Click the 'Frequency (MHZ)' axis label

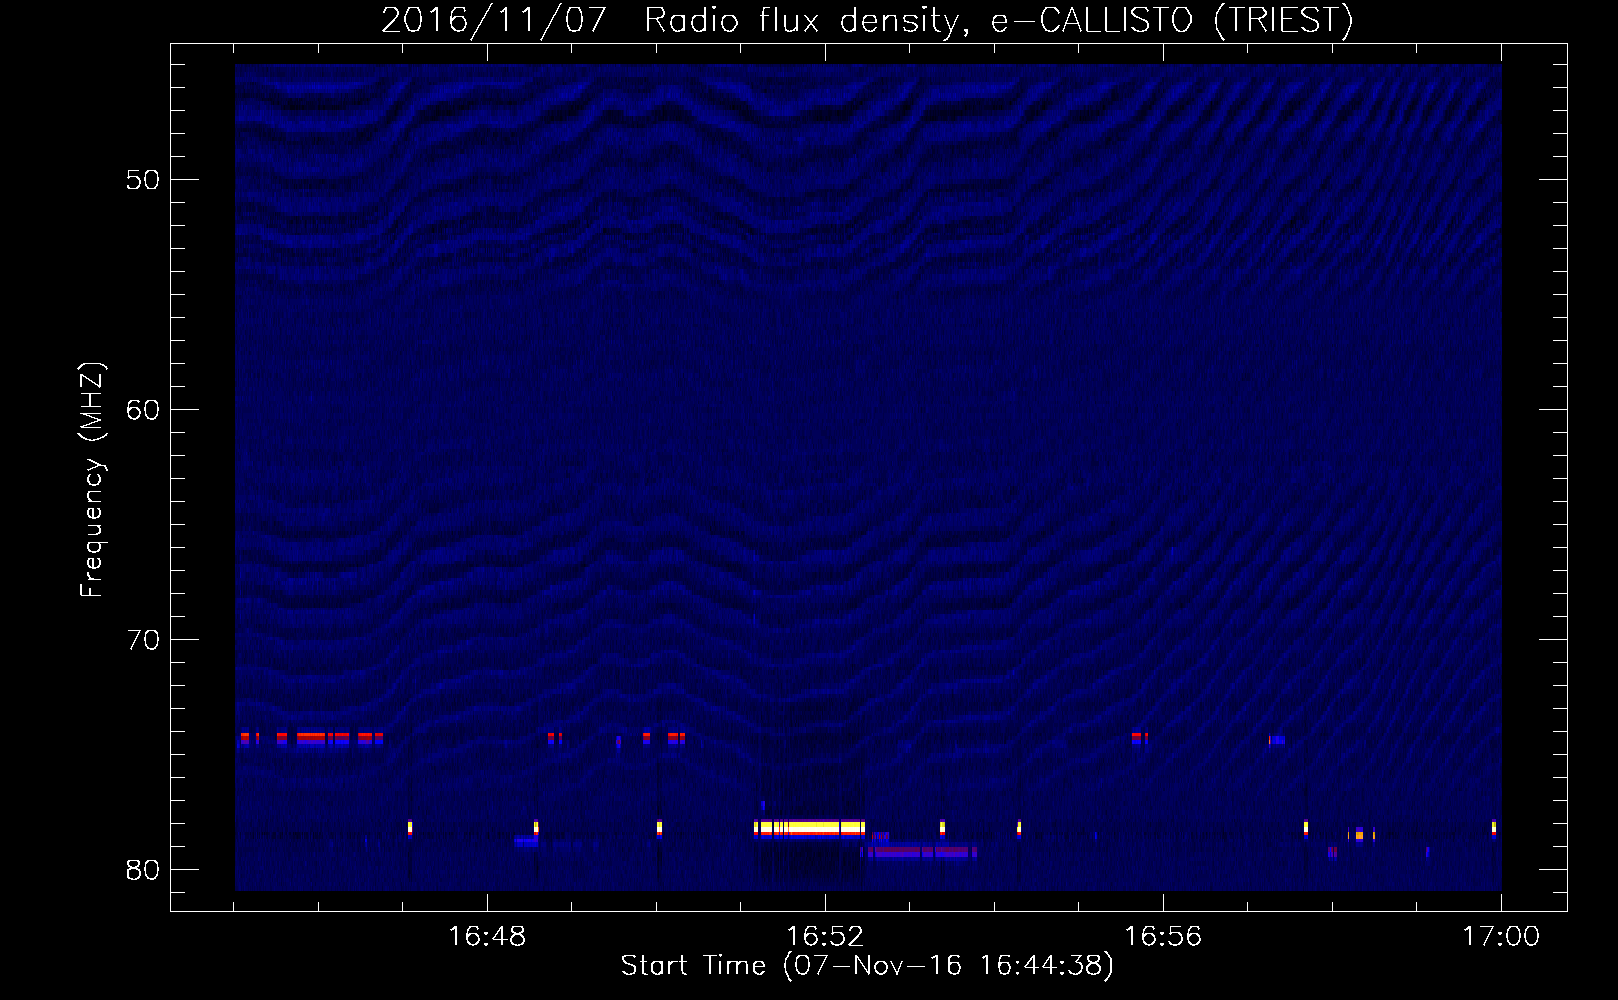coord(91,480)
